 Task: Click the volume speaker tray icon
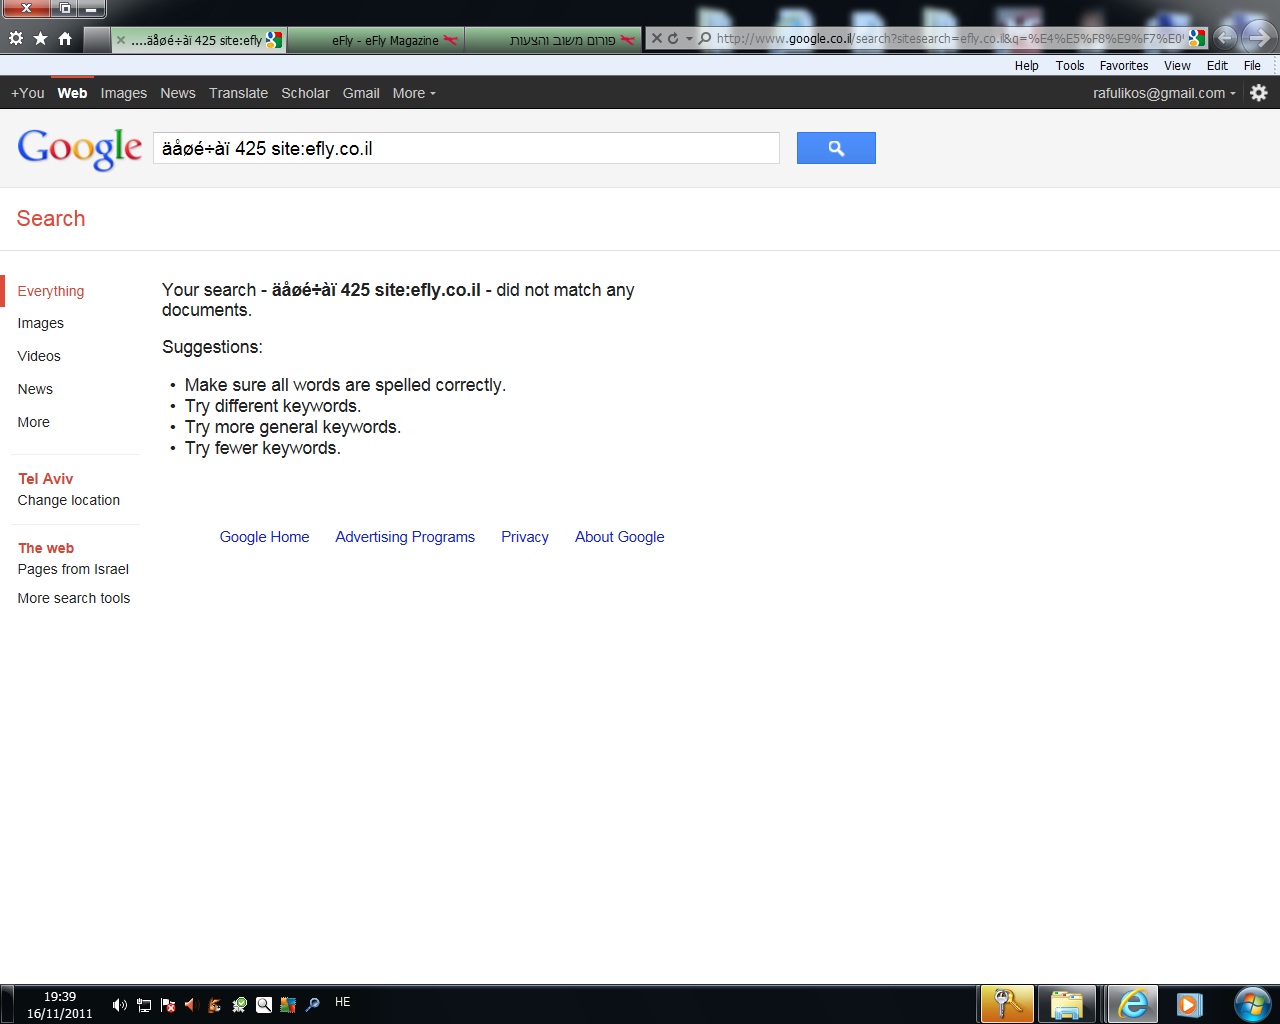tap(120, 1005)
